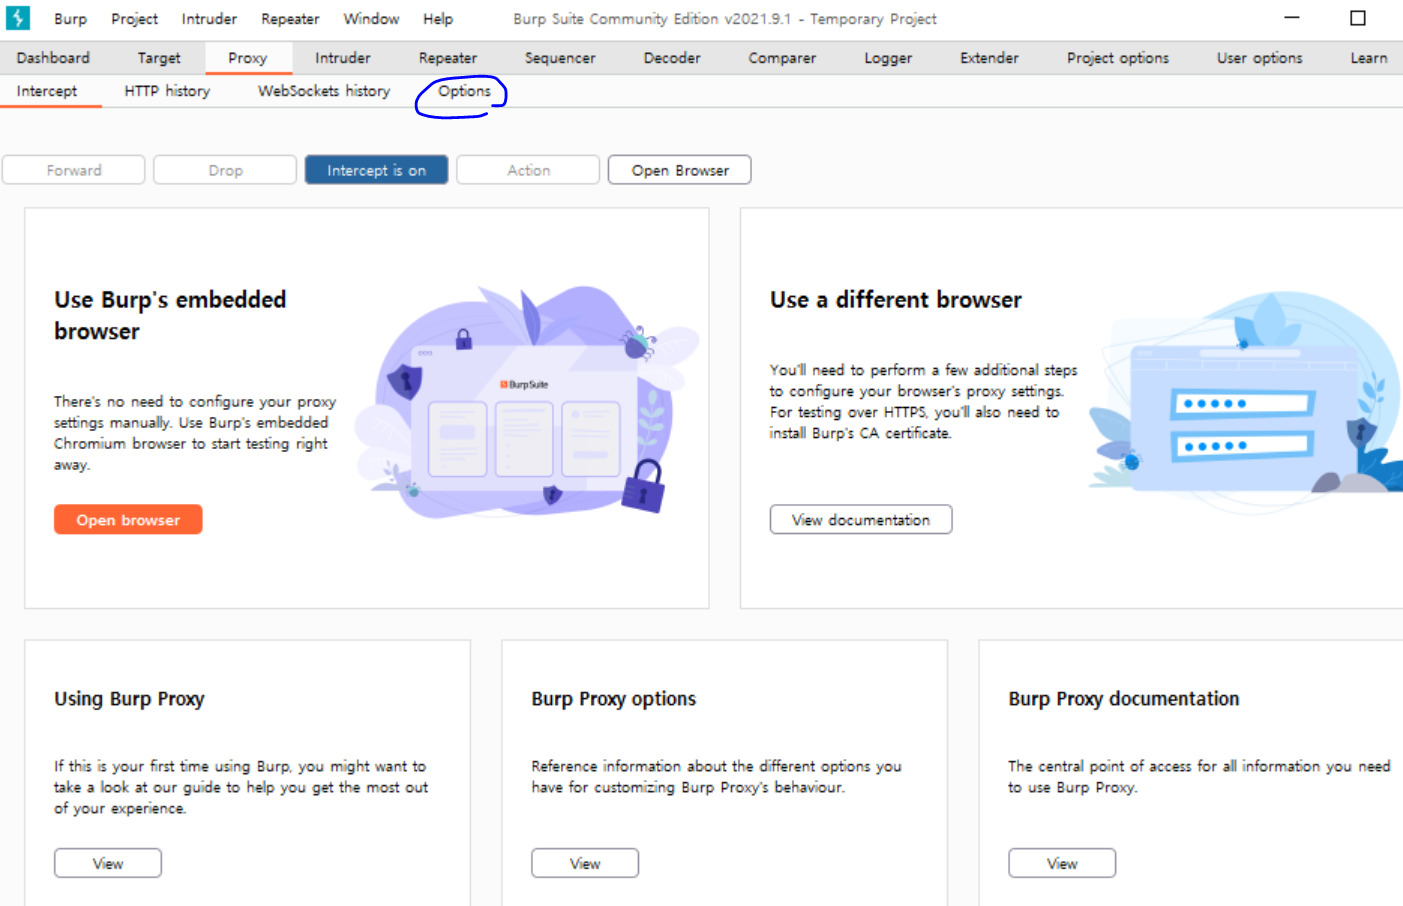
Task: Click the Use a different browser heading
Action: [x=896, y=300]
